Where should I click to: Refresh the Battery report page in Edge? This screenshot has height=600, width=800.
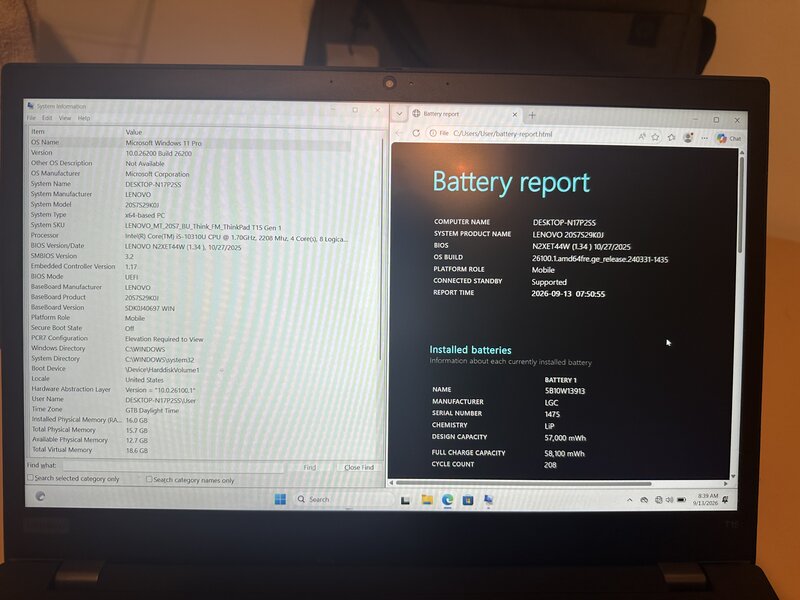click(416, 133)
